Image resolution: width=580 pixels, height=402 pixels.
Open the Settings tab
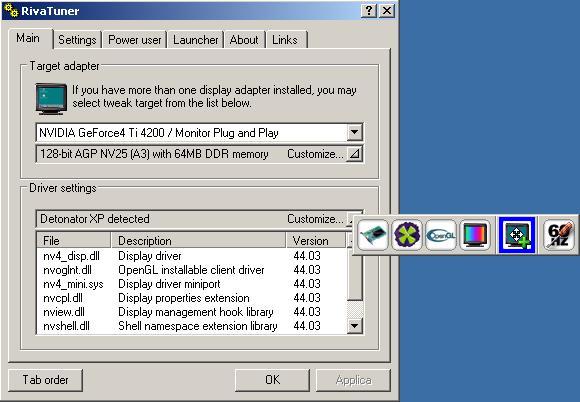(x=77, y=40)
